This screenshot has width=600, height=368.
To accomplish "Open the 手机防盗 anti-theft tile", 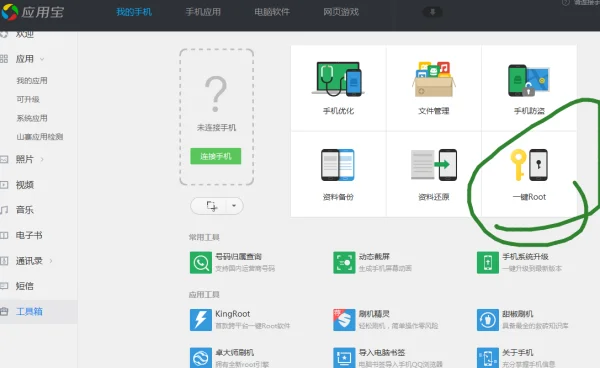I will pyautogui.click(x=529, y=88).
